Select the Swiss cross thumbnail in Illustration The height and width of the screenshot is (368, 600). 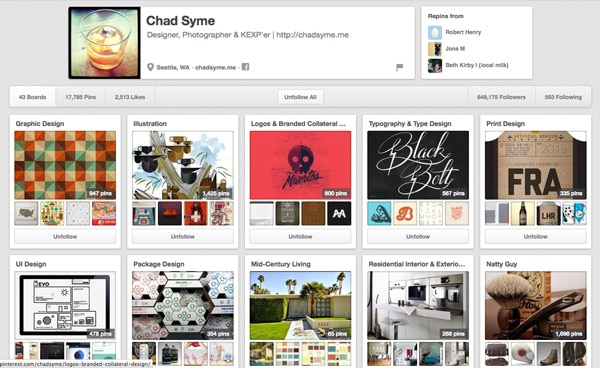[196, 213]
